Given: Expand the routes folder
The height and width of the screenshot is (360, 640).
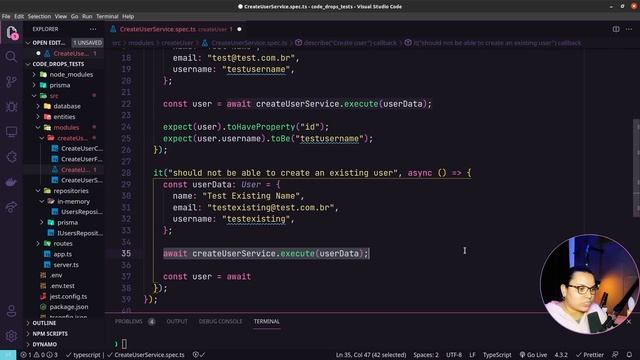Looking at the screenshot, I should pyautogui.click(x=63, y=244).
